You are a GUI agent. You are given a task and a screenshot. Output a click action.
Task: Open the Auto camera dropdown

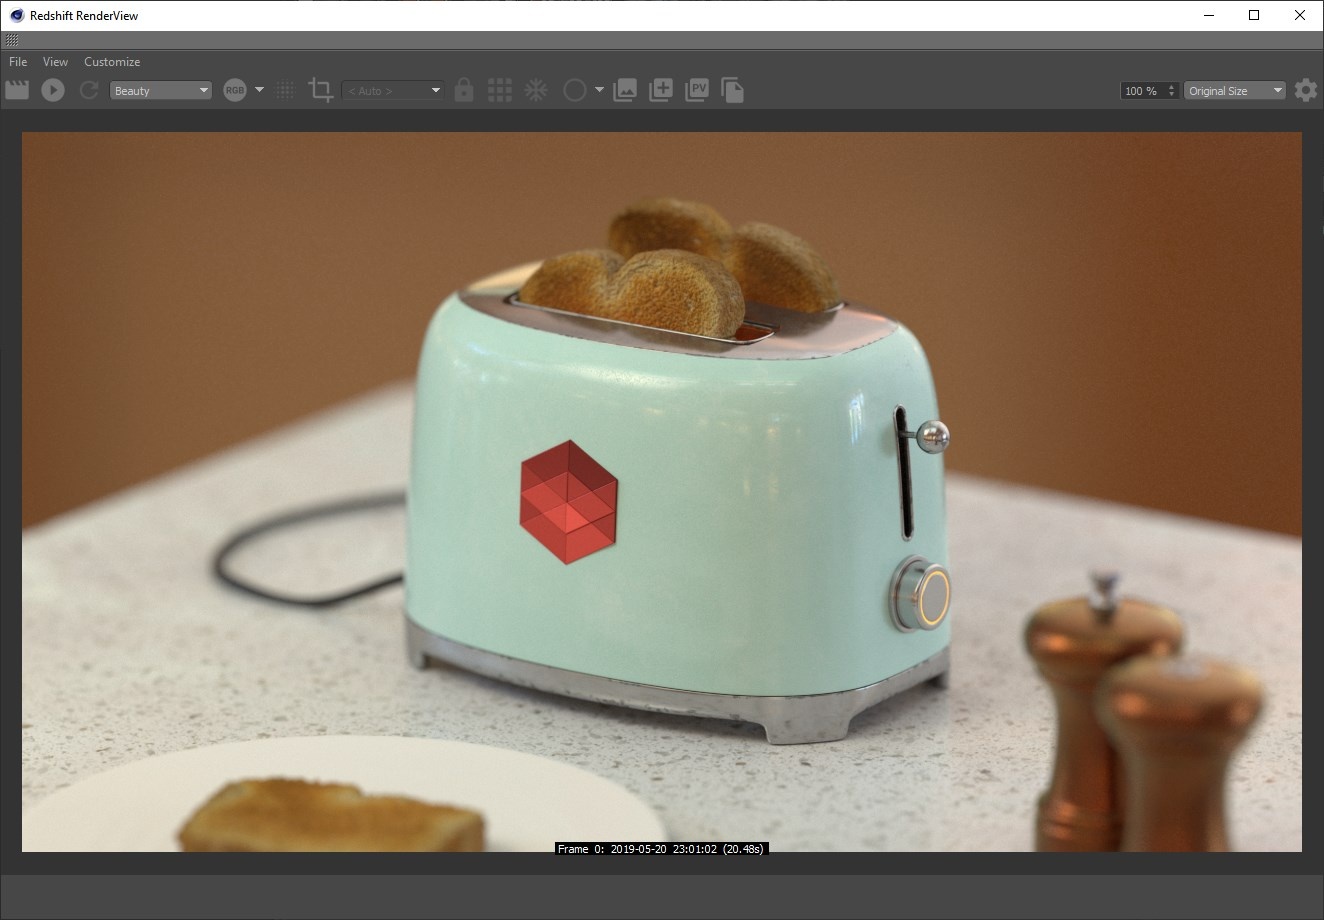392,90
